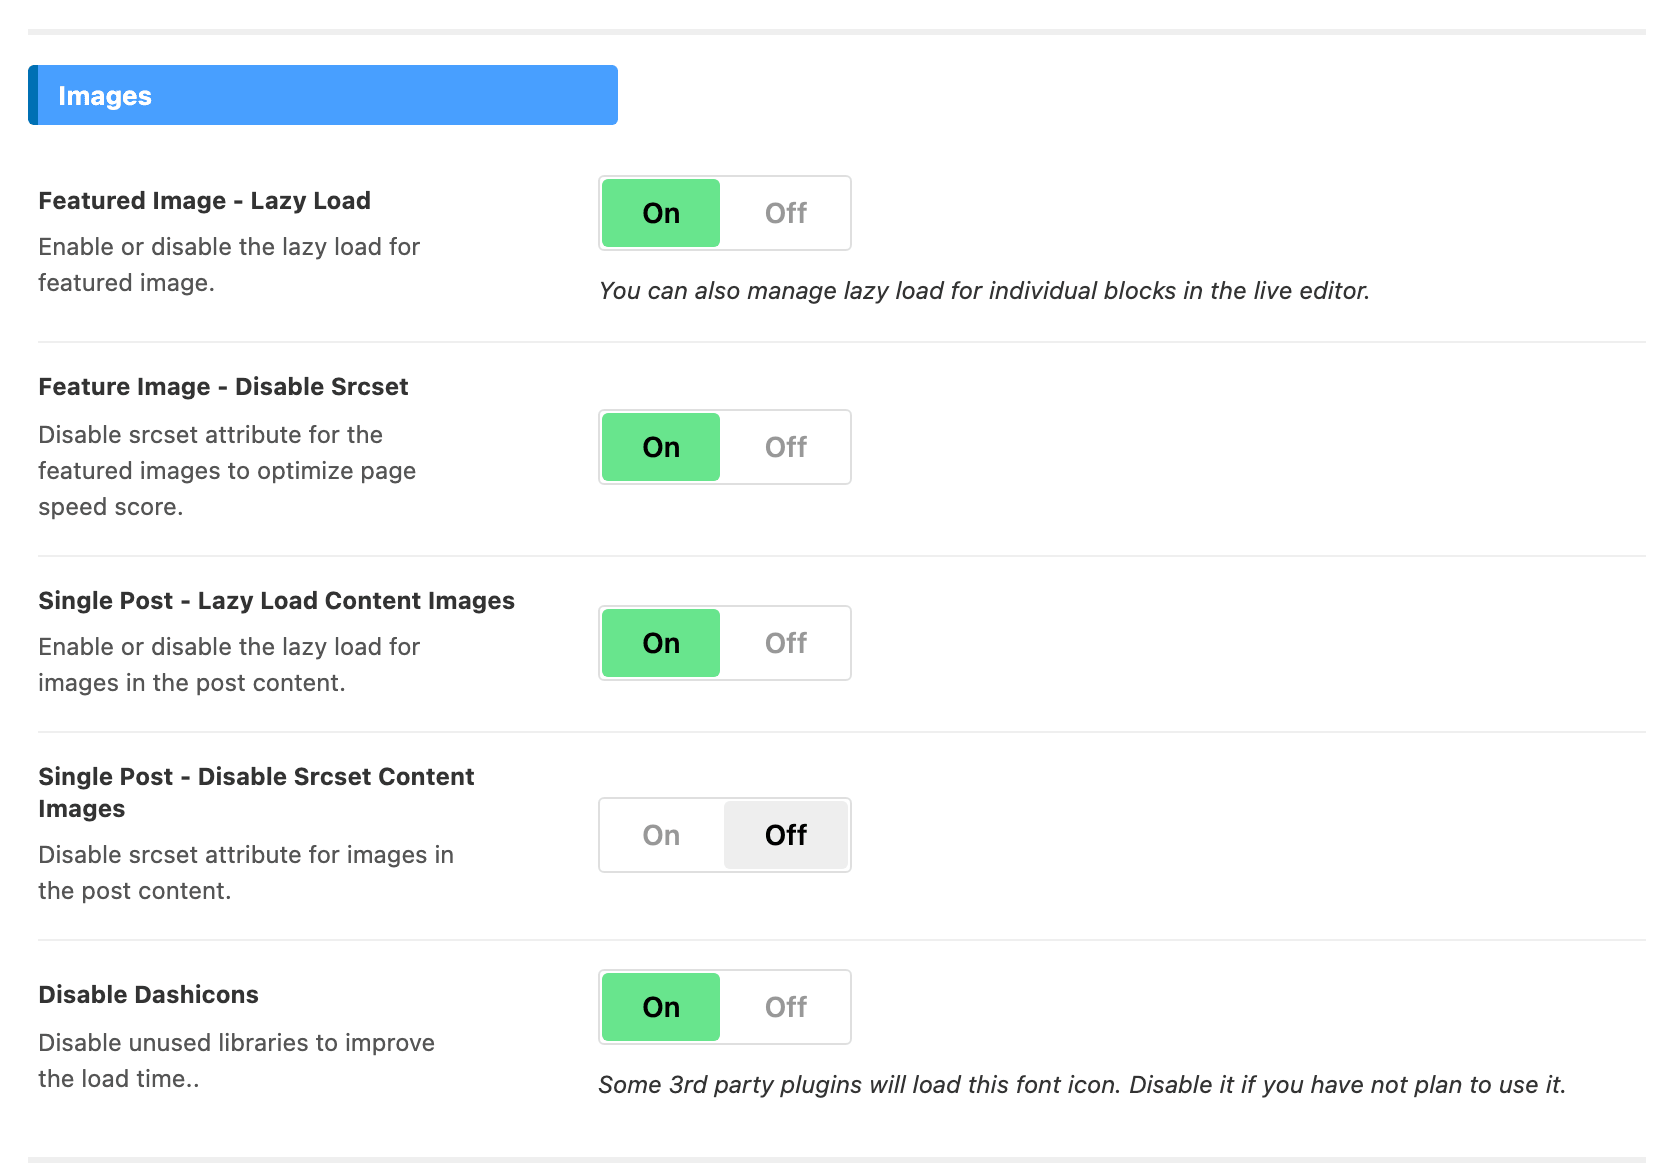Click Off for Single Post Disable Srcset Content Images
This screenshot has width=1674, height=1164.
786,835
